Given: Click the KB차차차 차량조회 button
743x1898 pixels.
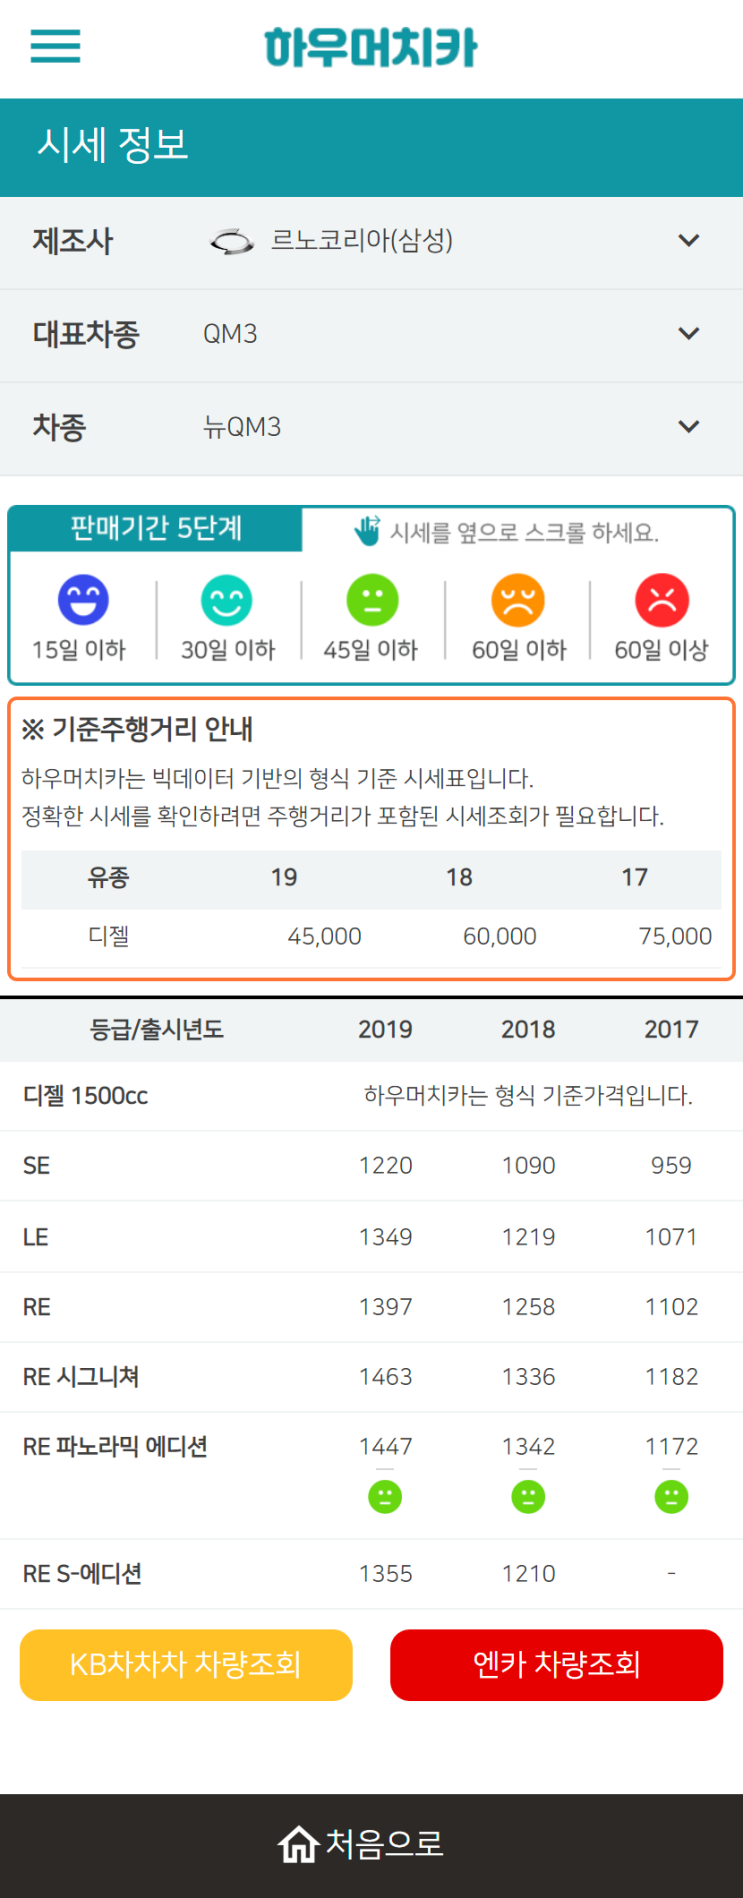Looking at the screenshot, I should point(186,1665).
